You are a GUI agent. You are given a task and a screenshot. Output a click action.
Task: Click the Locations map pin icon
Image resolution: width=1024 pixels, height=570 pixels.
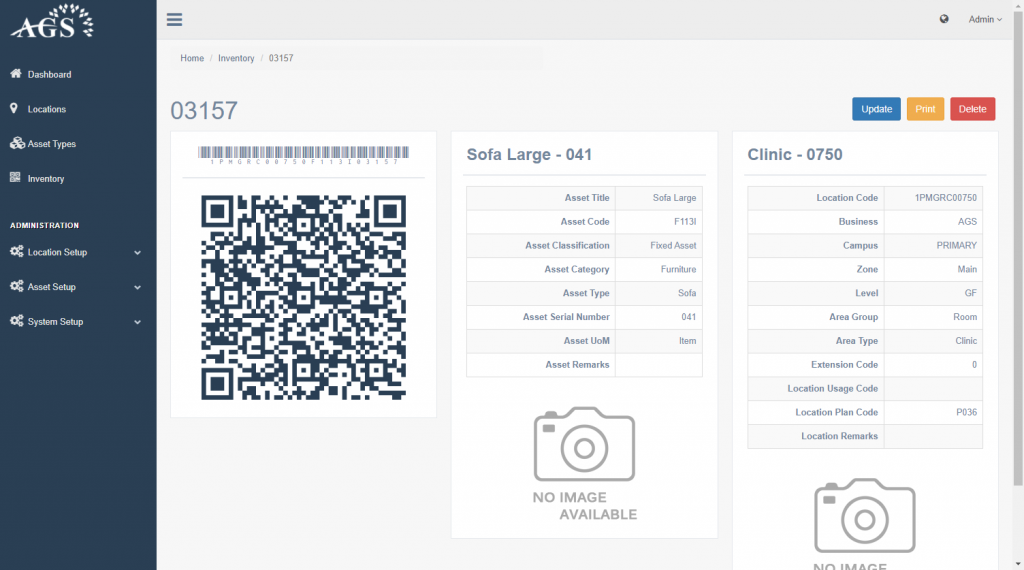click(15, 109)
